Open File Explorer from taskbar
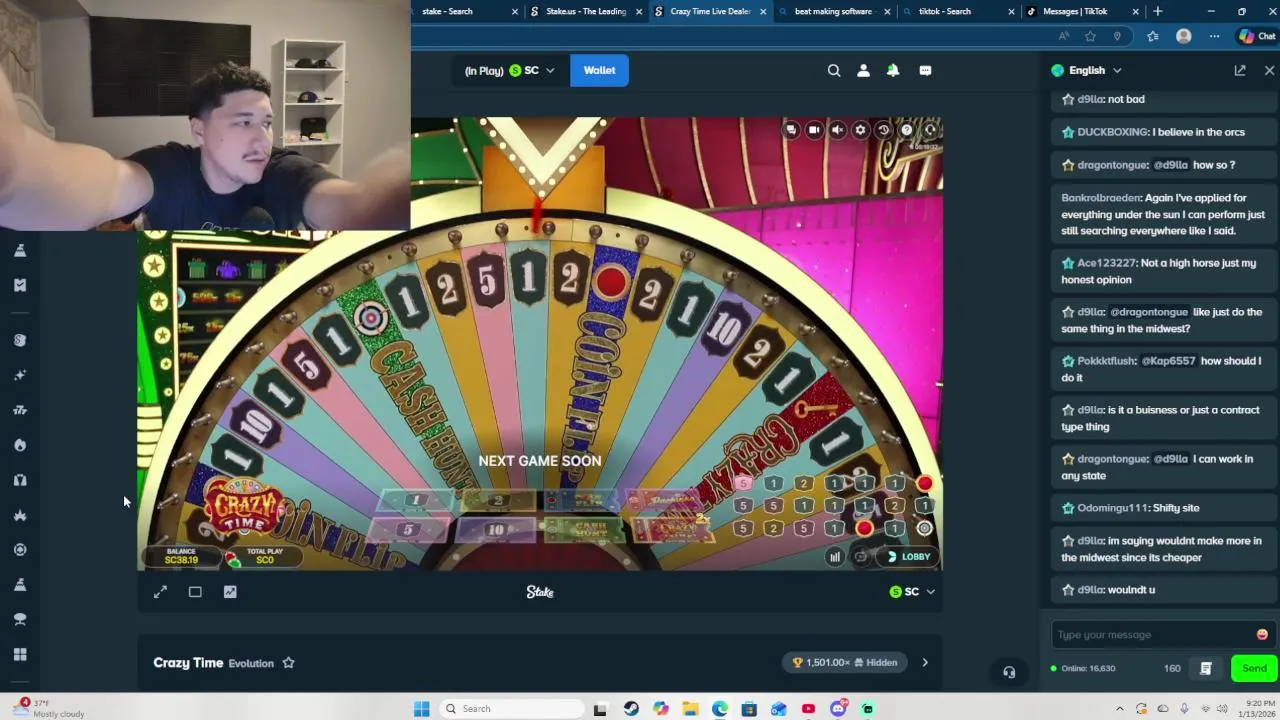Viewport: 1280px width, 720px height. tap(690, 709)
